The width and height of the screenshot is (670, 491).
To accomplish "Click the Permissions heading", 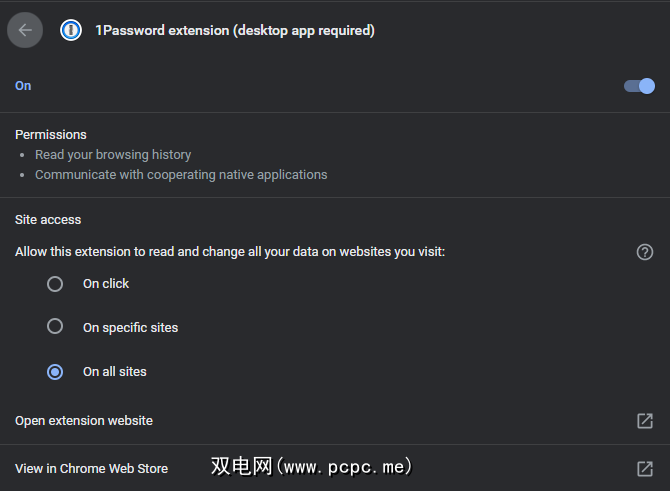I will pos(51,134).
